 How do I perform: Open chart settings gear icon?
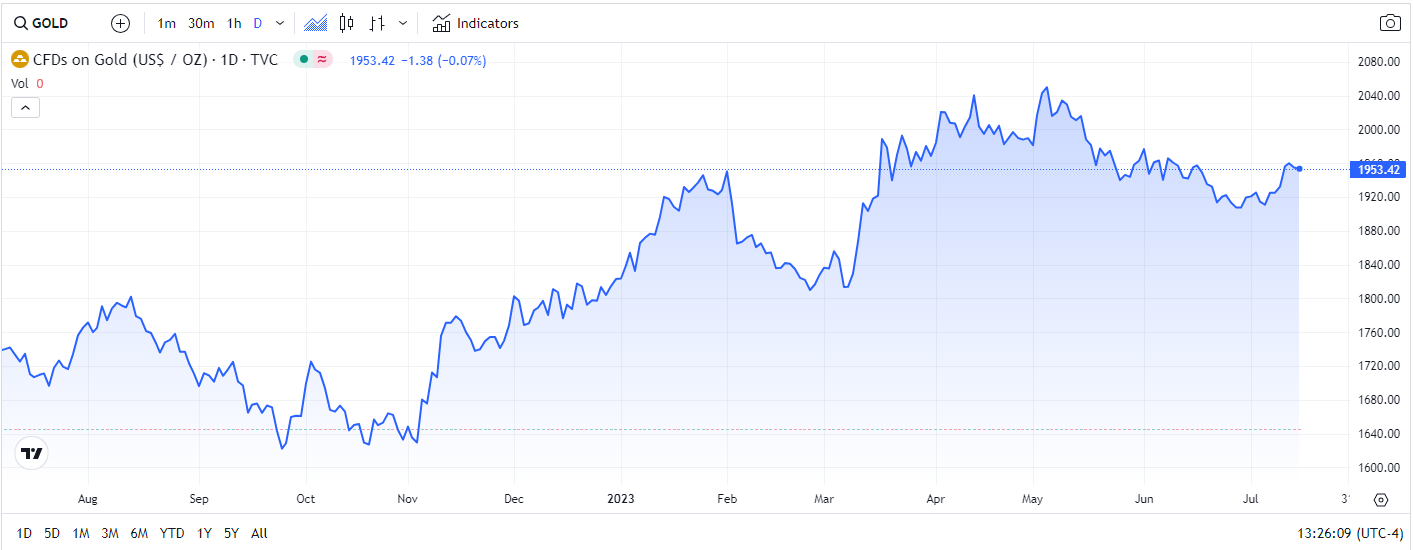click(1381, 499)
